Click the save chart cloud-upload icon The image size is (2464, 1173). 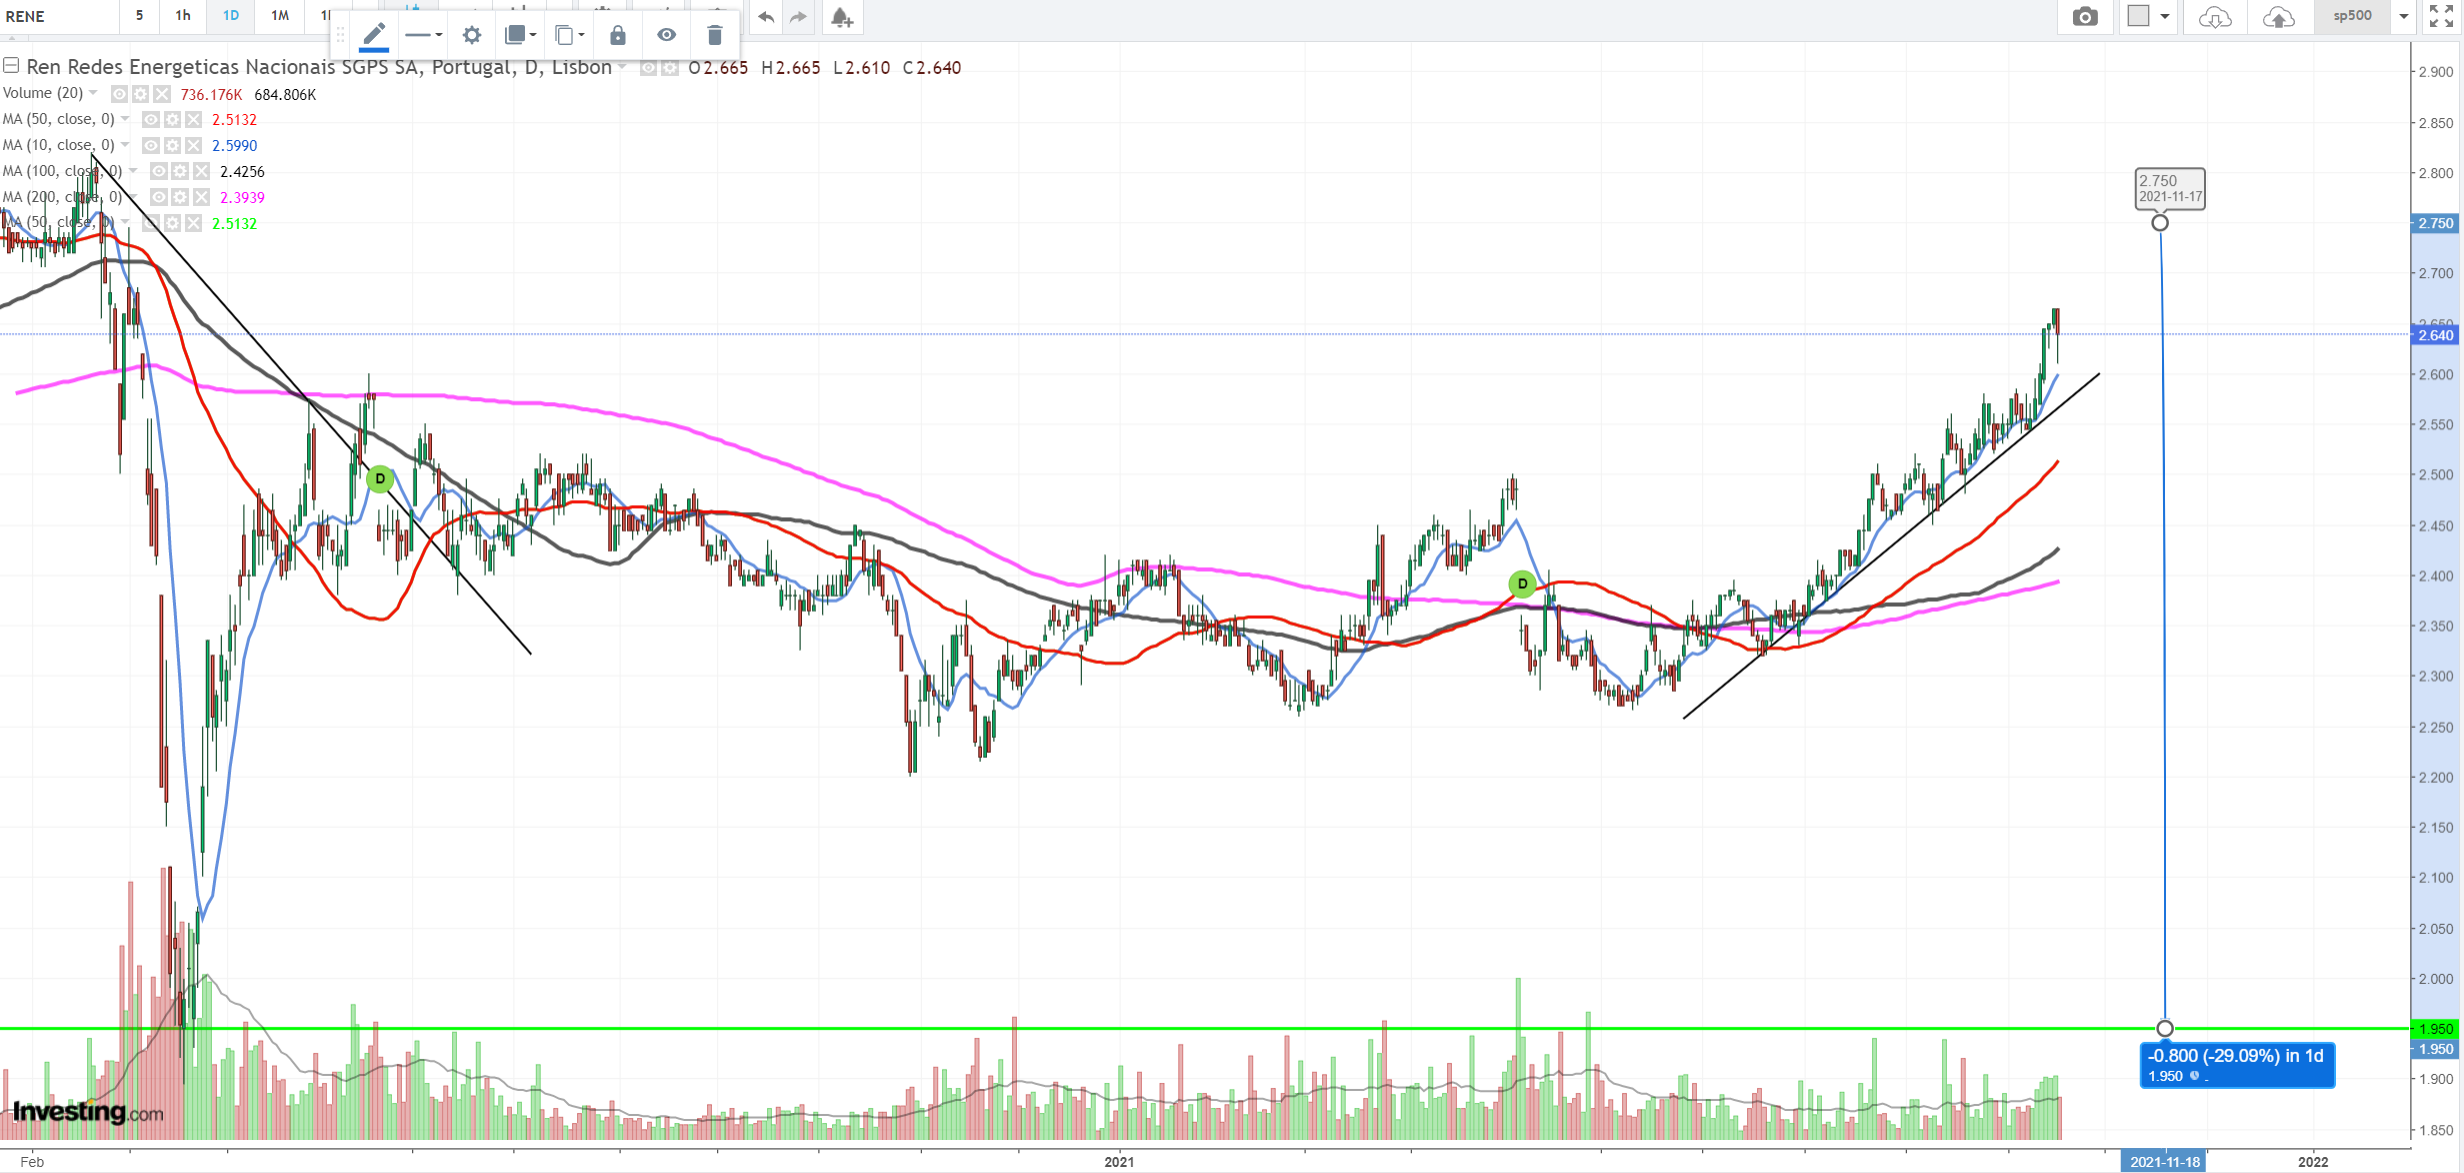(2278, 17)
